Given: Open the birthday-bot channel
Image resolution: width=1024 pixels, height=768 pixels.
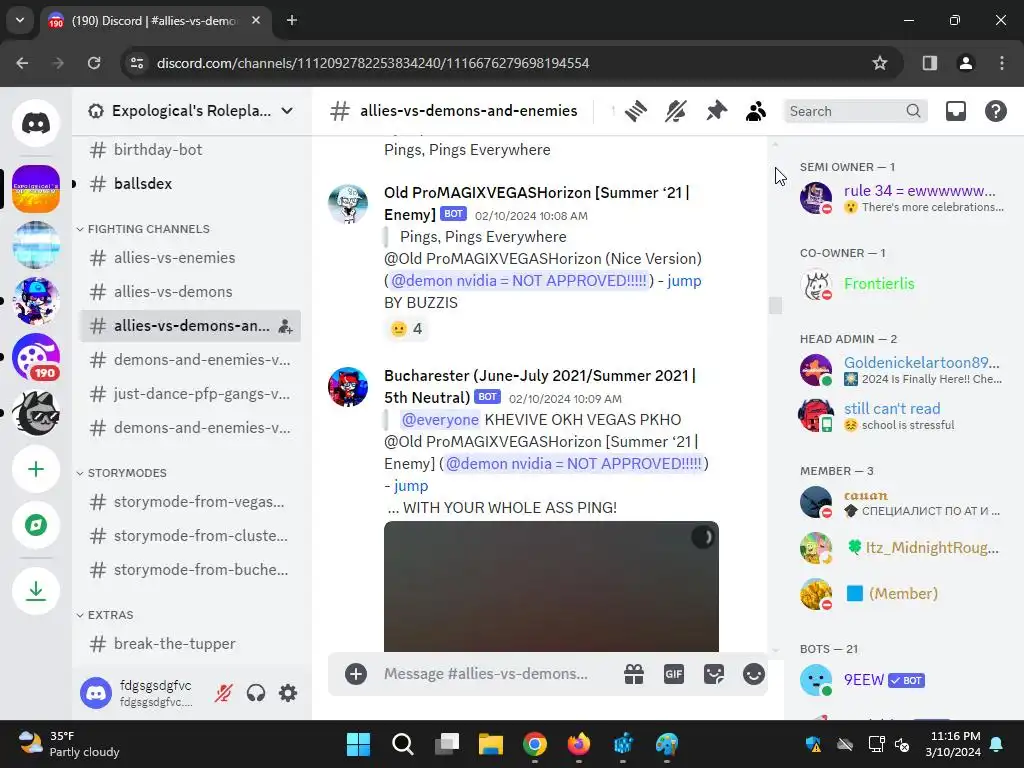Looking at the screenshot, I should pyautogui.click(x=189, y=150).
